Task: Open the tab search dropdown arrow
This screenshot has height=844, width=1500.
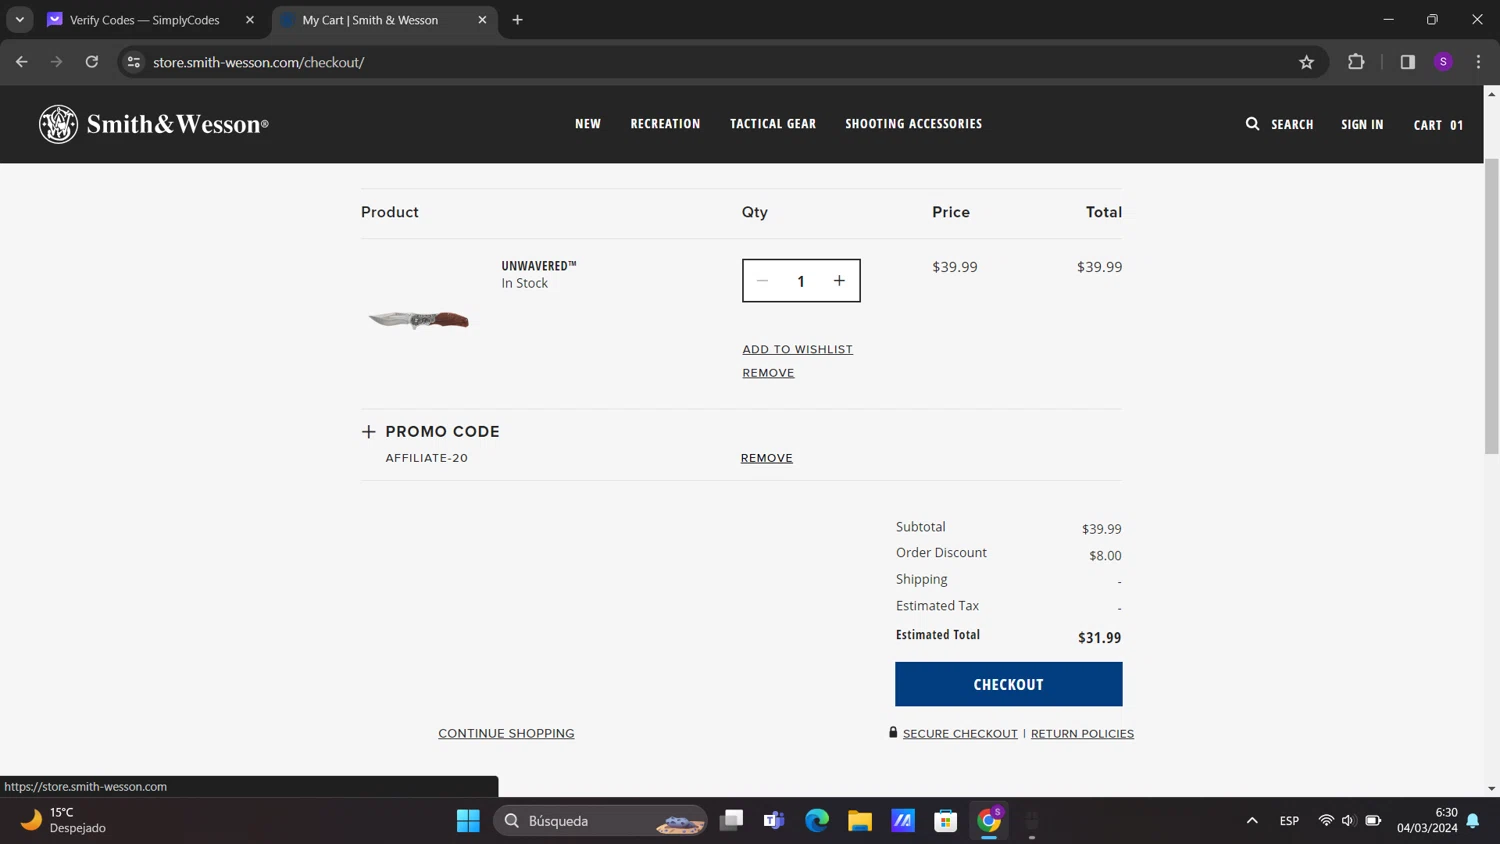Action: (20, 20)
